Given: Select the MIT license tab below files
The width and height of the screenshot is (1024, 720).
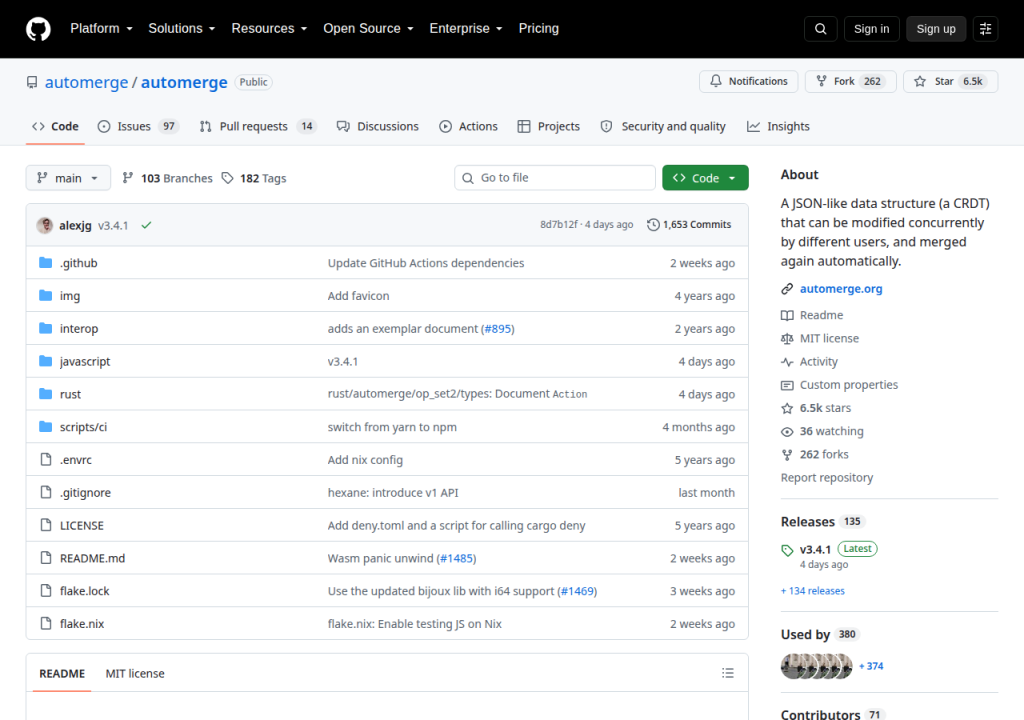Looking at the screenshot, I should click(x=135, y=673).
